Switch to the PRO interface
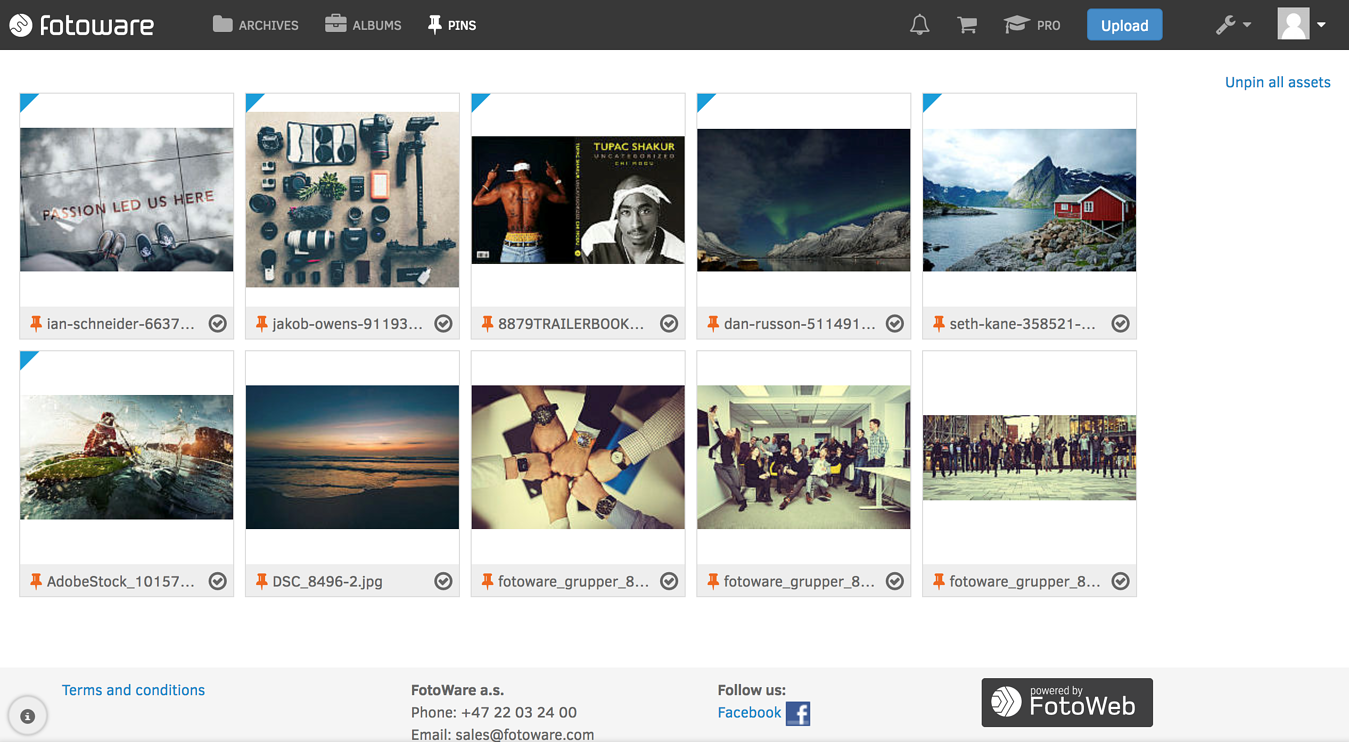 [x=1033, y=25]
